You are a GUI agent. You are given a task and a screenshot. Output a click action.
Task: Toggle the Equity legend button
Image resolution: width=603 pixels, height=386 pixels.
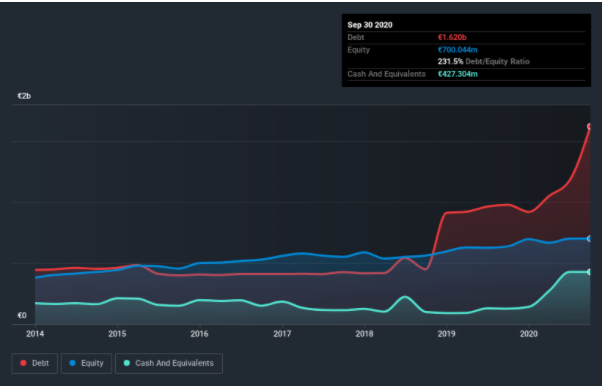click(x=87, y=363)
